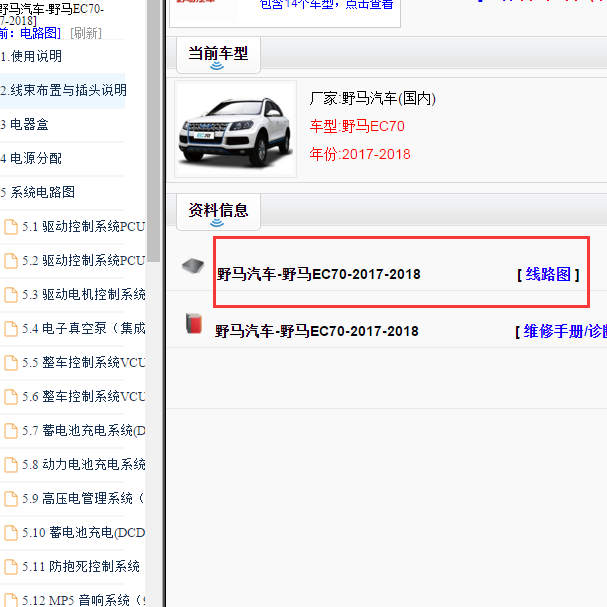This screenshot has height=607, width=607.
Task: Select the 当前车型 tab
Action: tap(218, 55)
